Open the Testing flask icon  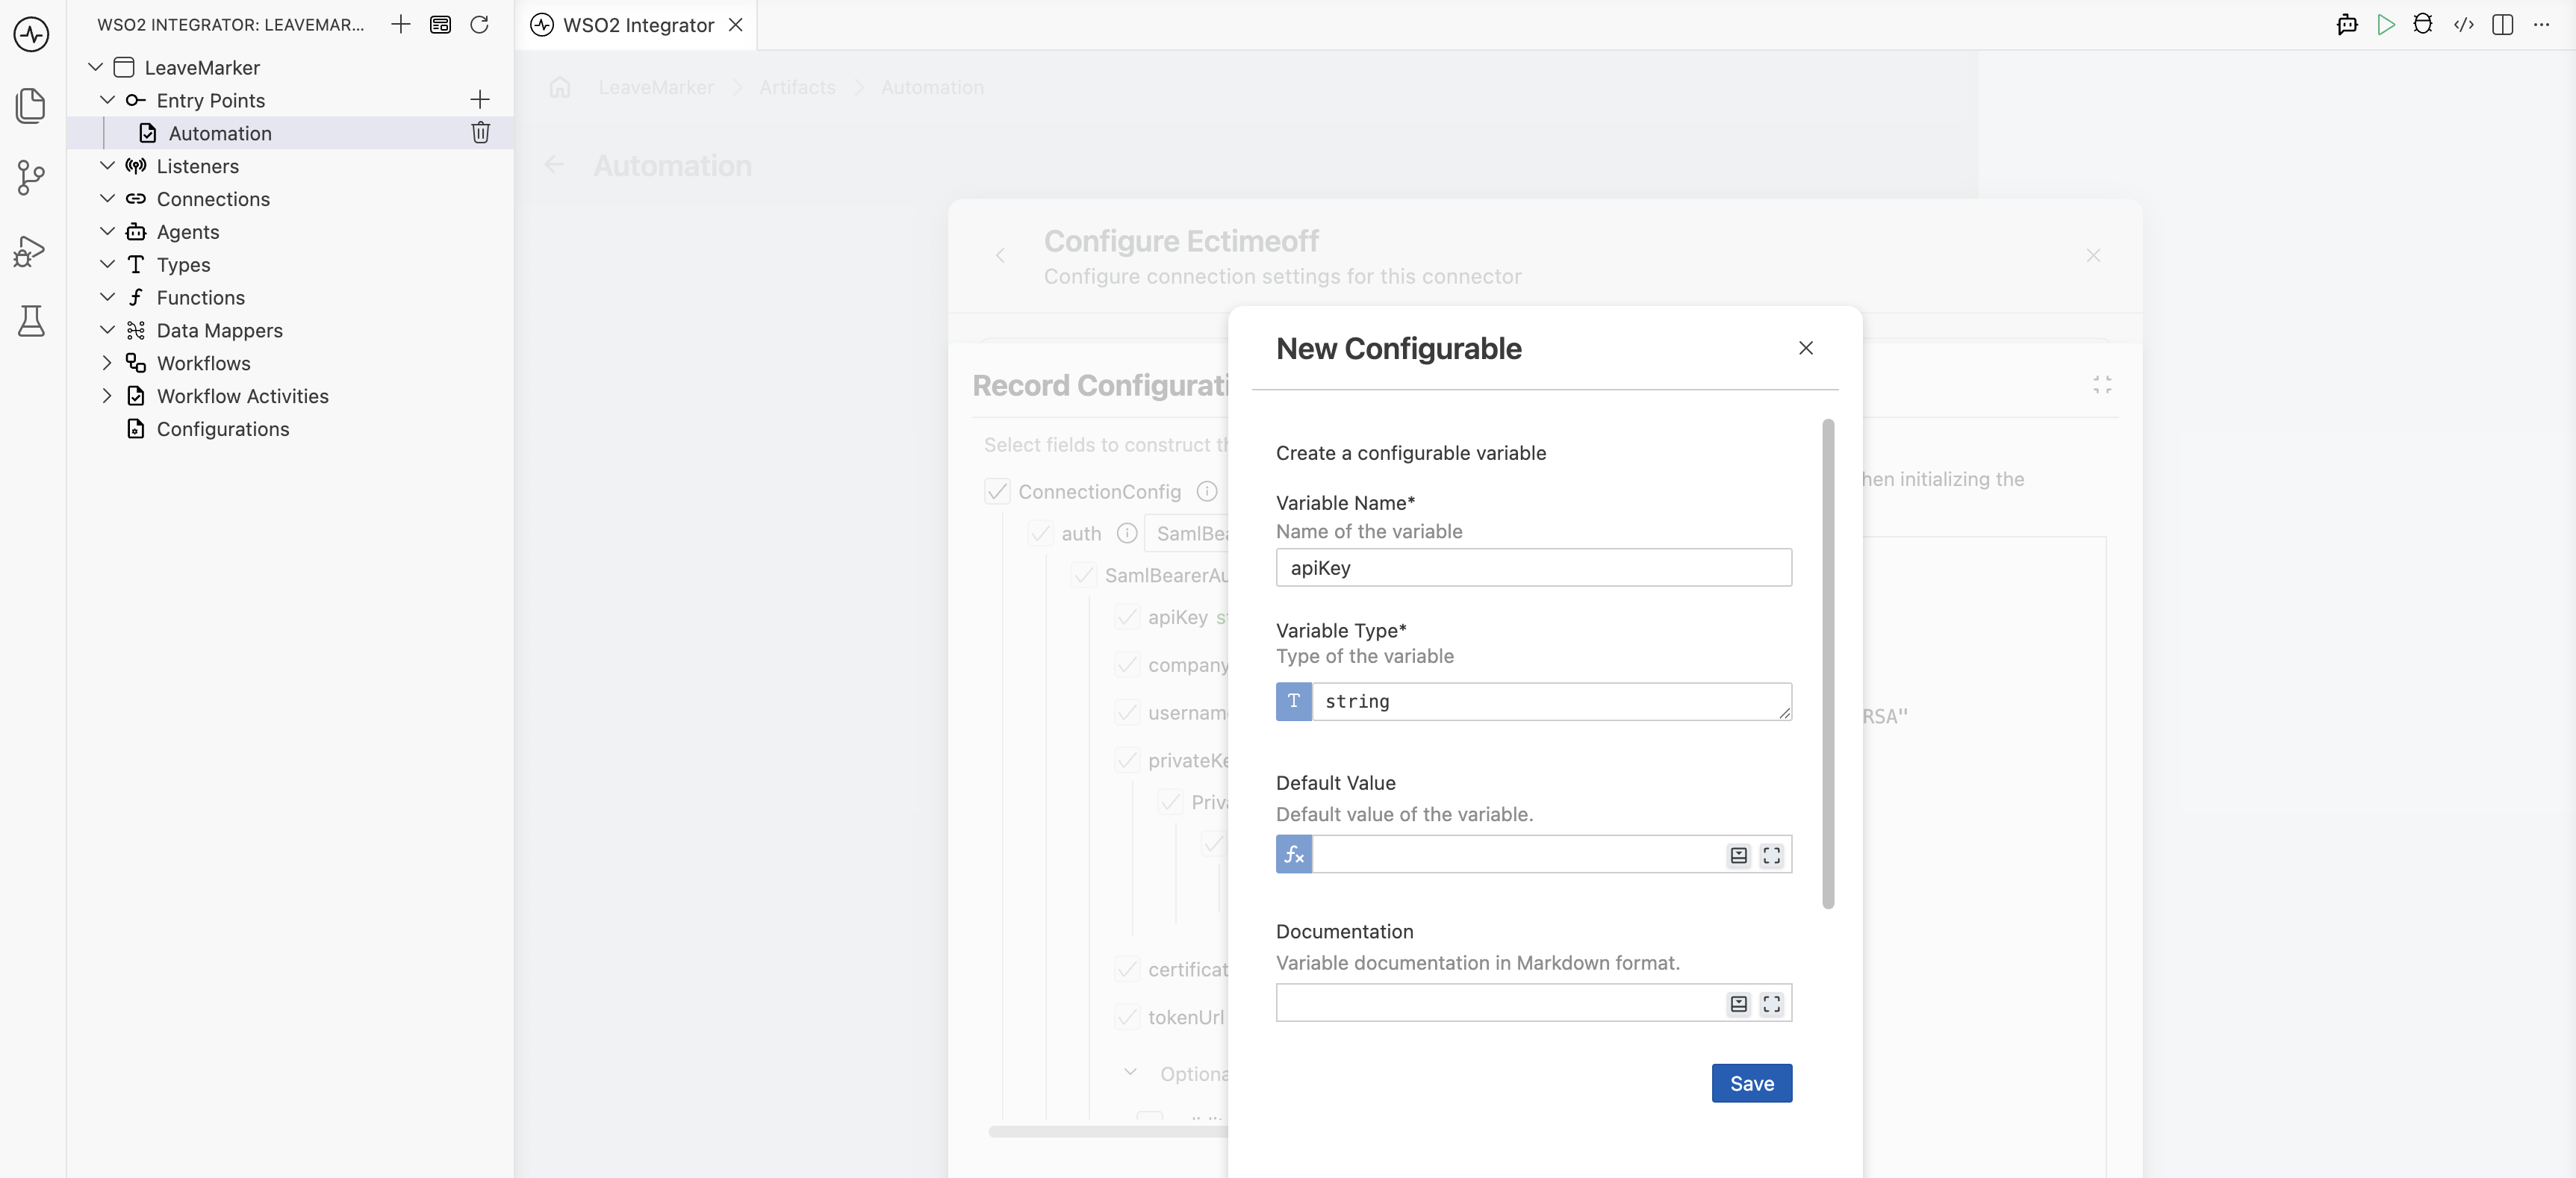pos(31,321)
